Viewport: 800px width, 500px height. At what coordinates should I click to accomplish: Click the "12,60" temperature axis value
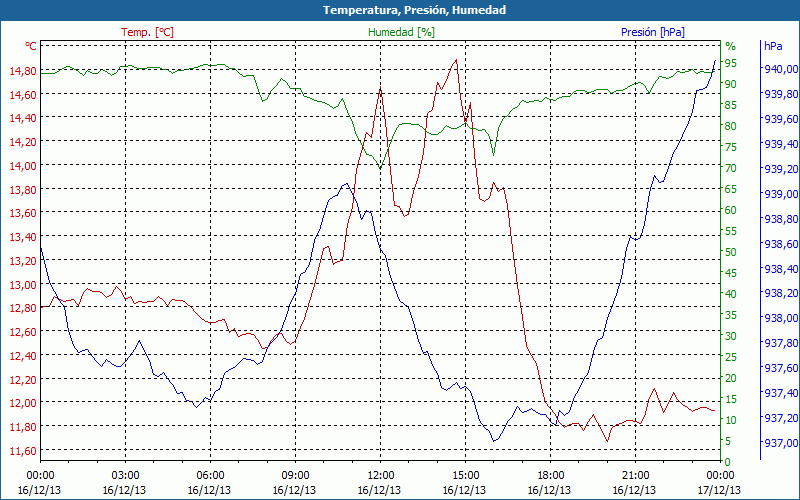click(x=23, y=332)
